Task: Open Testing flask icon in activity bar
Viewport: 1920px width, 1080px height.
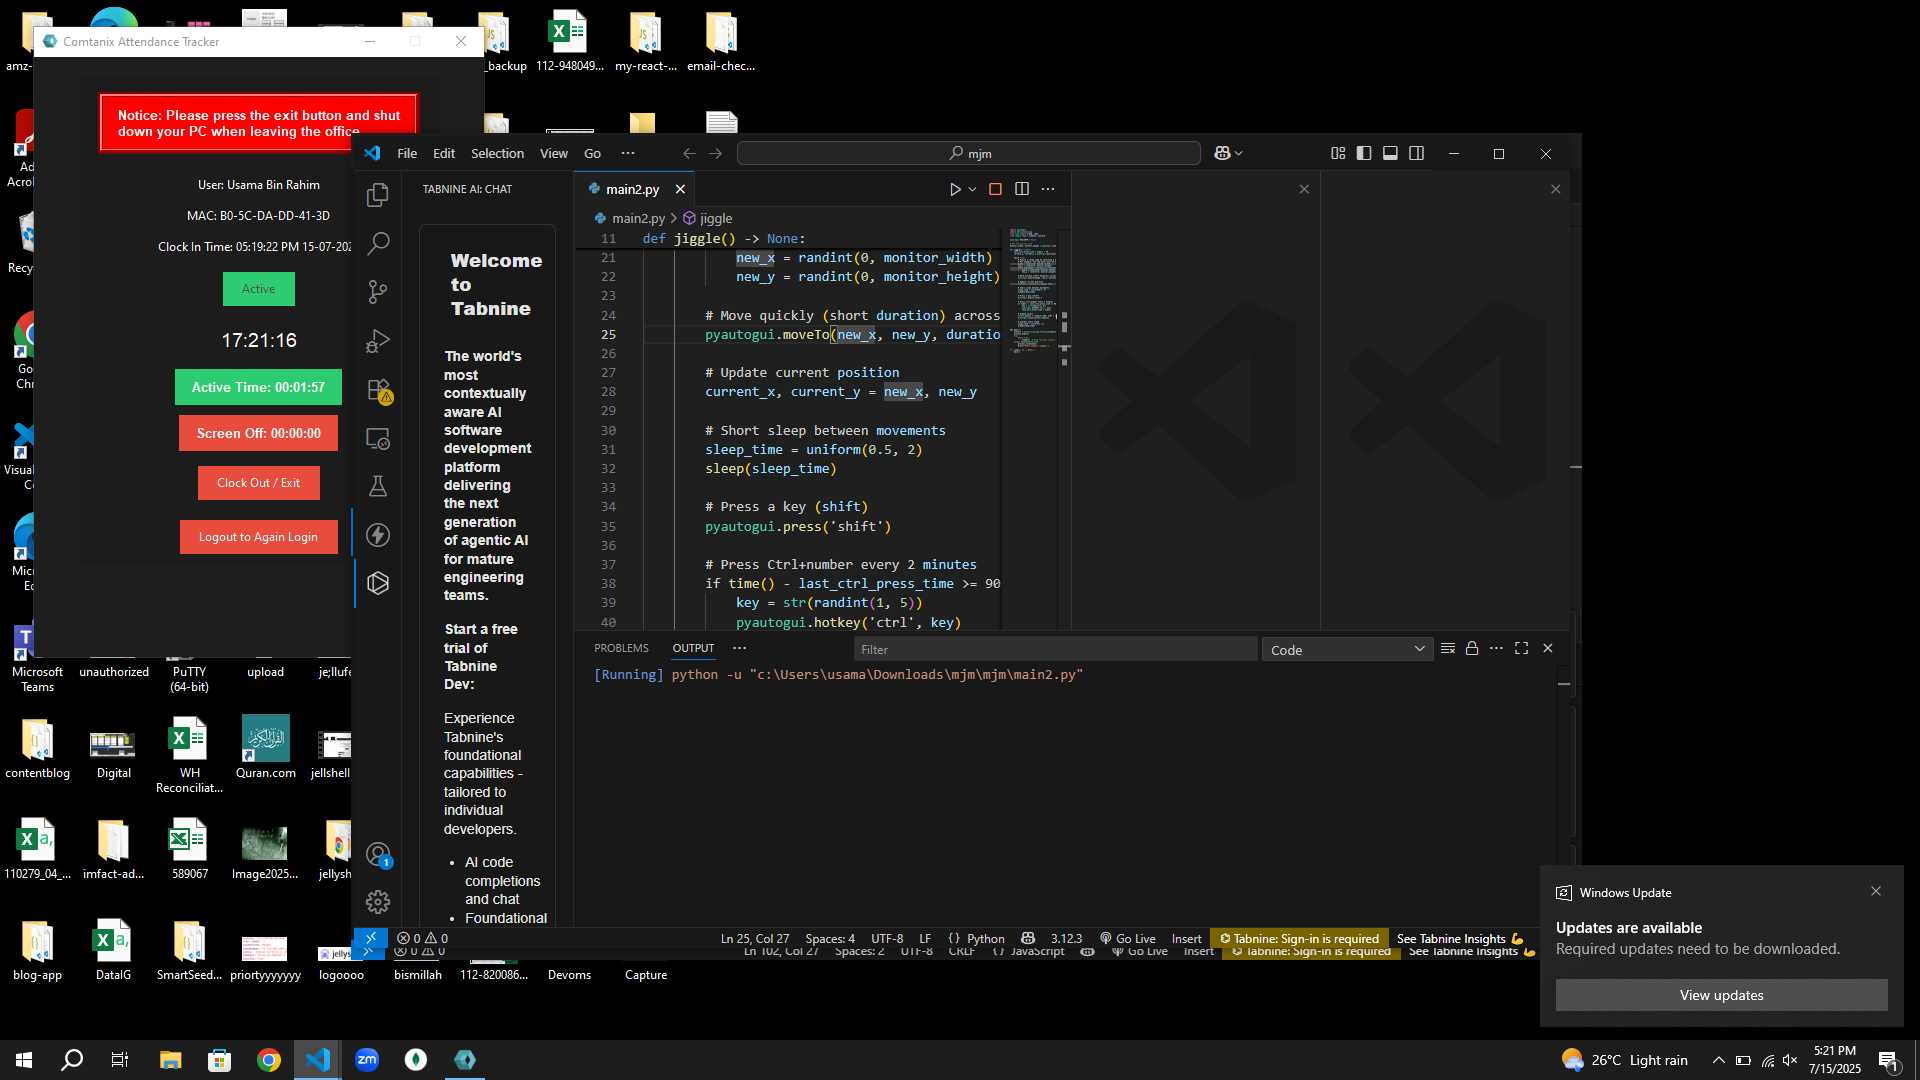Action: [x=378, y=487]
